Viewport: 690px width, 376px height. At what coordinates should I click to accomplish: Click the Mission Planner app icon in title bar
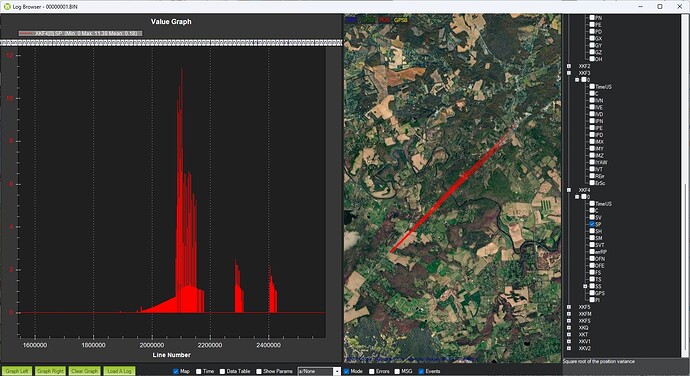(7, 7)
